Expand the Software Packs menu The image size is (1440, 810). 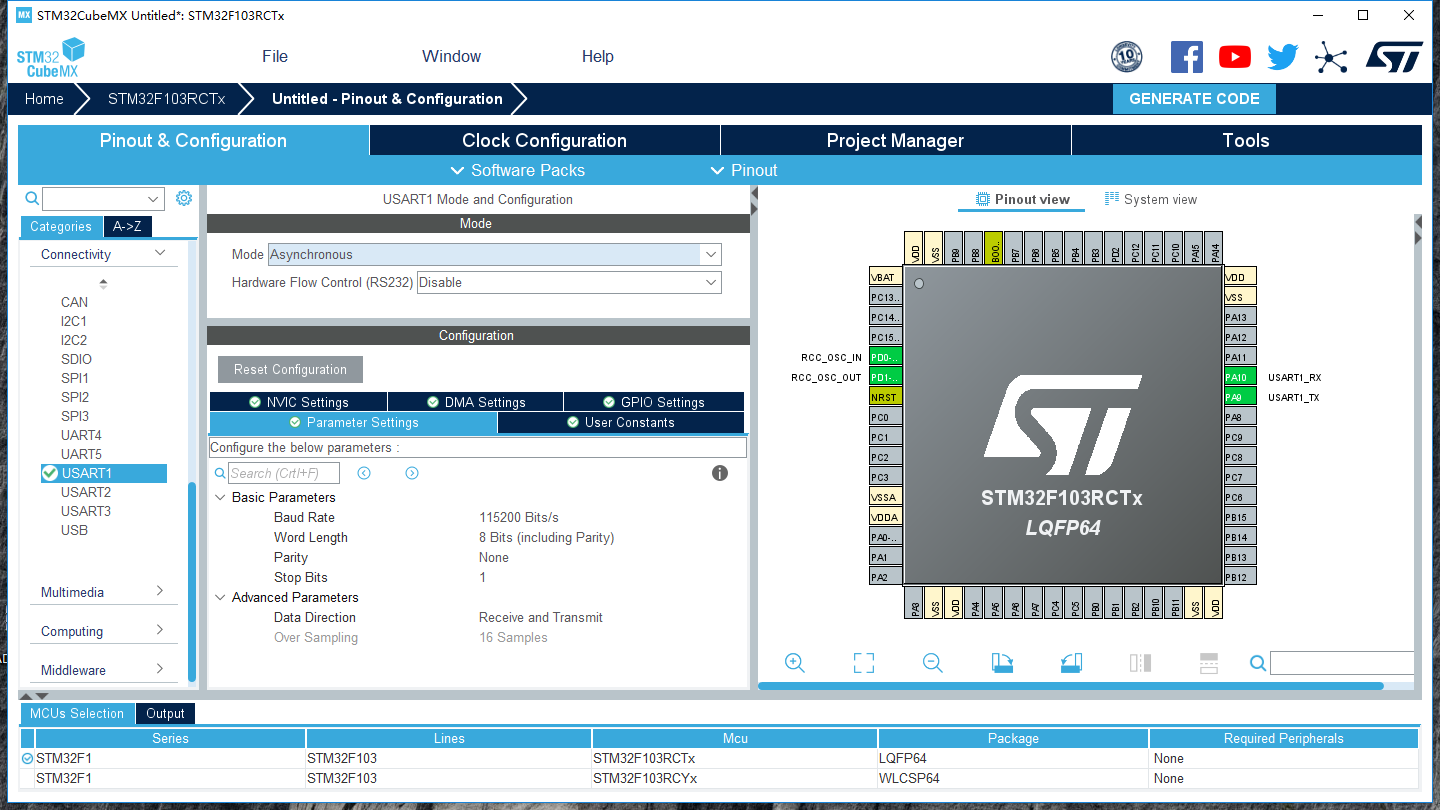(518, 170)
